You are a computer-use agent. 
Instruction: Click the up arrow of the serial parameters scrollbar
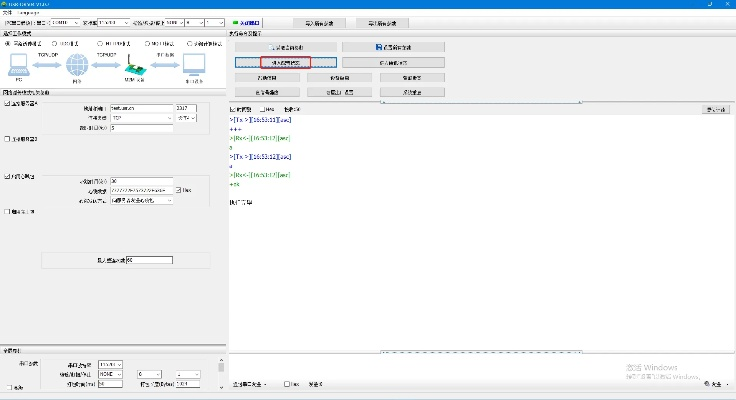point(221,361)
